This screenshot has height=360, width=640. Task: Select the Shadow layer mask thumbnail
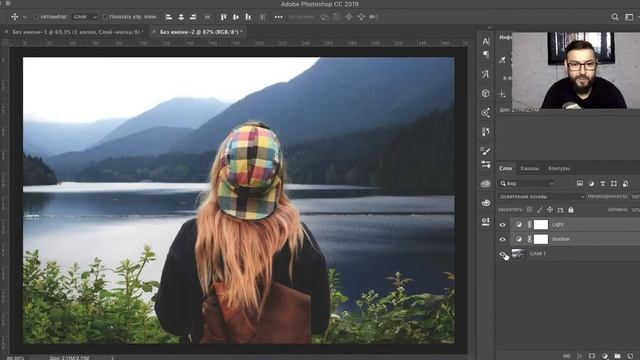click(x=541, y=239)
